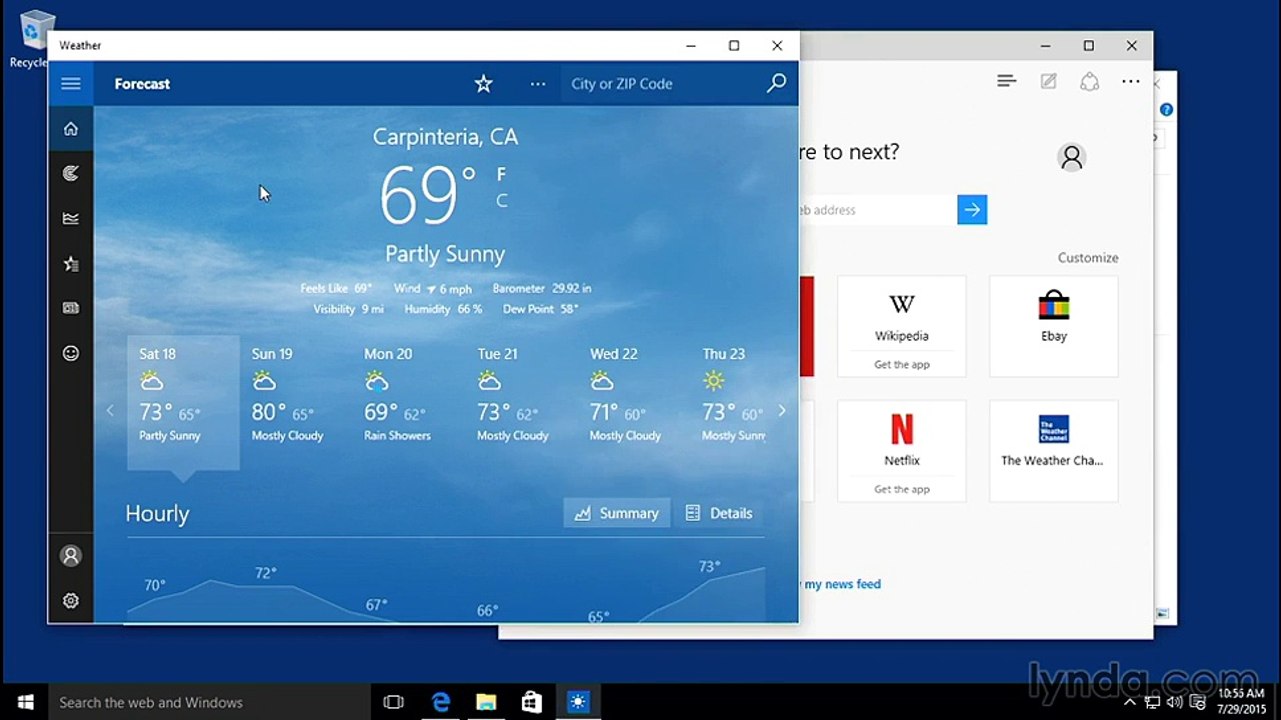Click the smiley feedback icon

[x=70, y=353]
